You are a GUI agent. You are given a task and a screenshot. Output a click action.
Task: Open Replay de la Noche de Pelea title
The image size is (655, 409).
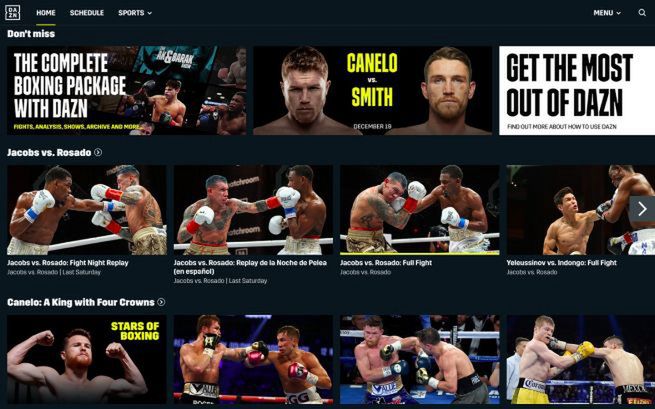[x=250, y=267]
